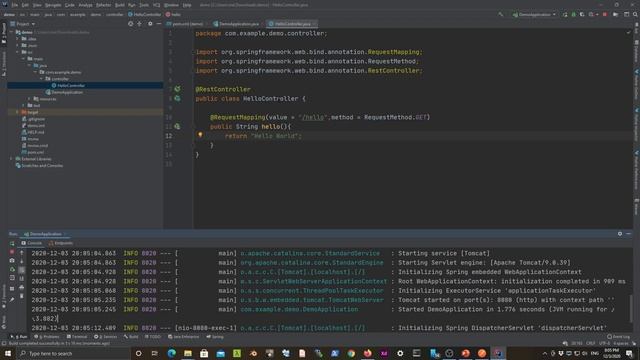Viewport: 640px width, 360px height.
Task: Click the yellow intention lightbulb
Action: click(x=200, y=135)
